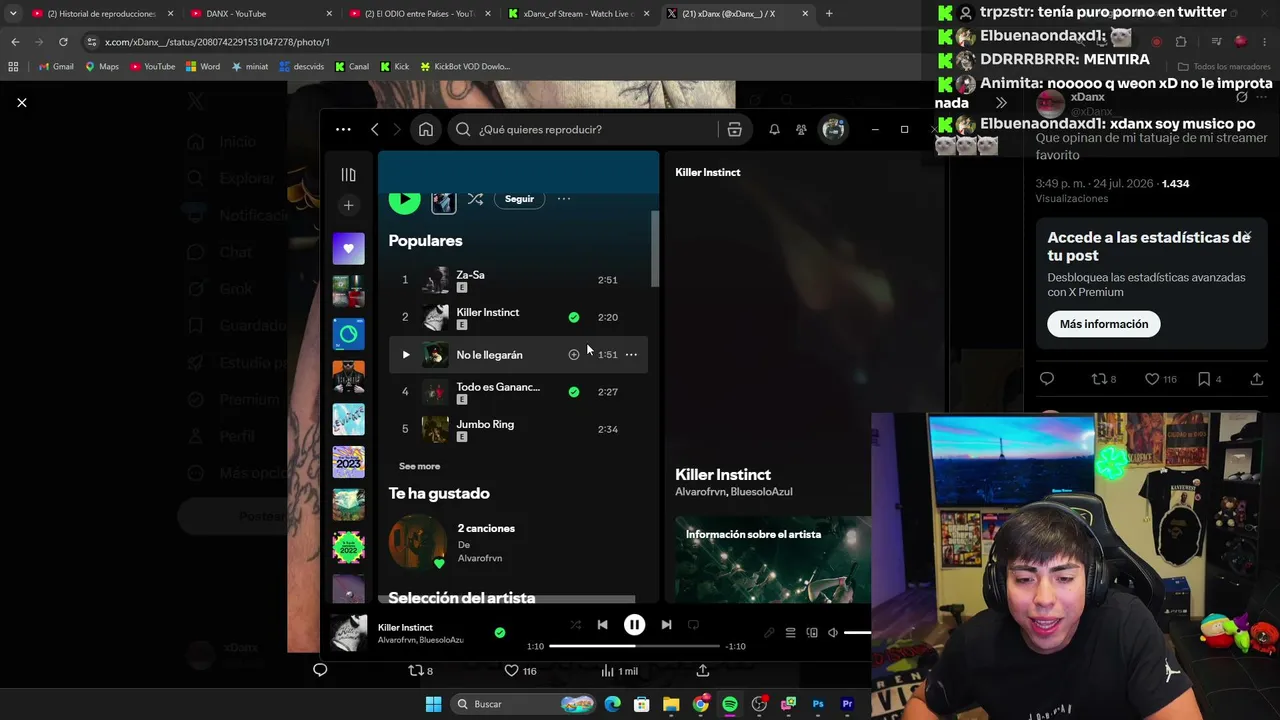This screenshot has height=720, width=1280.
Task: Open the 2023 playlist thumbnail in sidebar
Action: coord(348,462)
